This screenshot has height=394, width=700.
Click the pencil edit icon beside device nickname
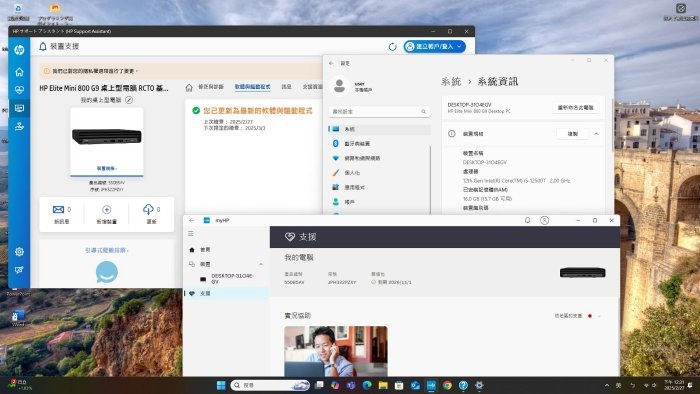tap(129, 100)
